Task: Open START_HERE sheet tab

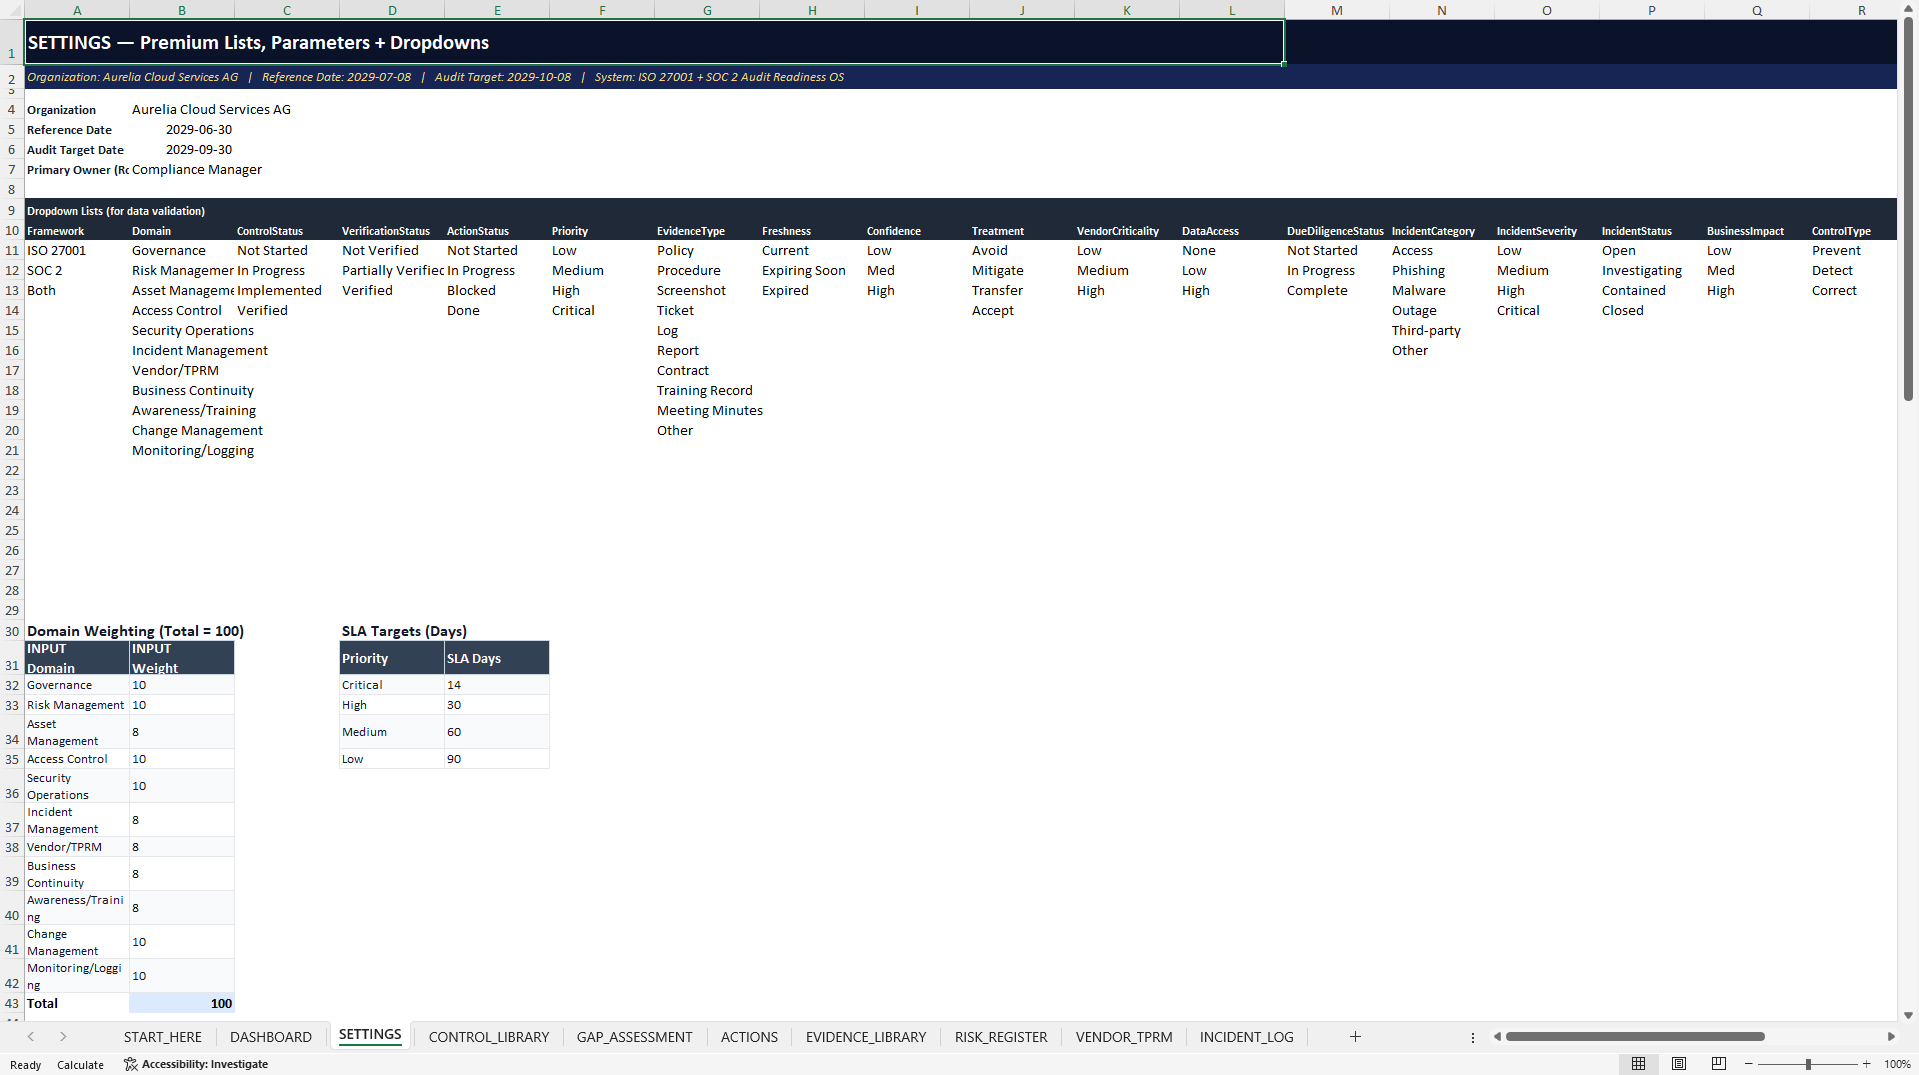Action: click(x=163, y=1037)
